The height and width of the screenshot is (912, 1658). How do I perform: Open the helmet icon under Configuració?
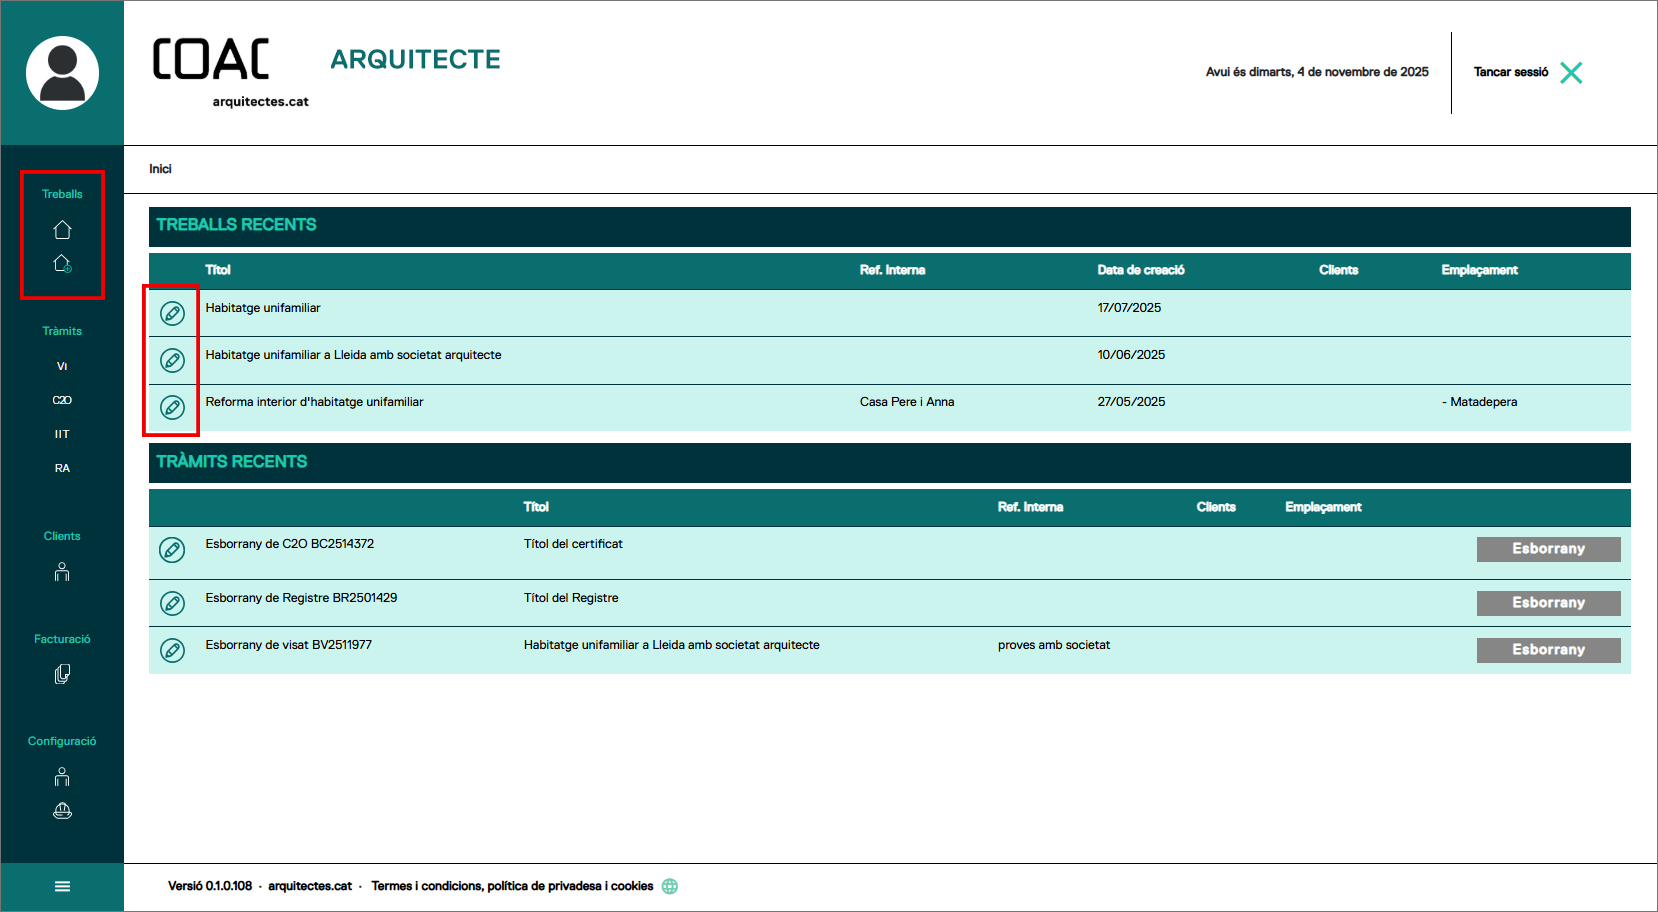[x=62, y=811]
